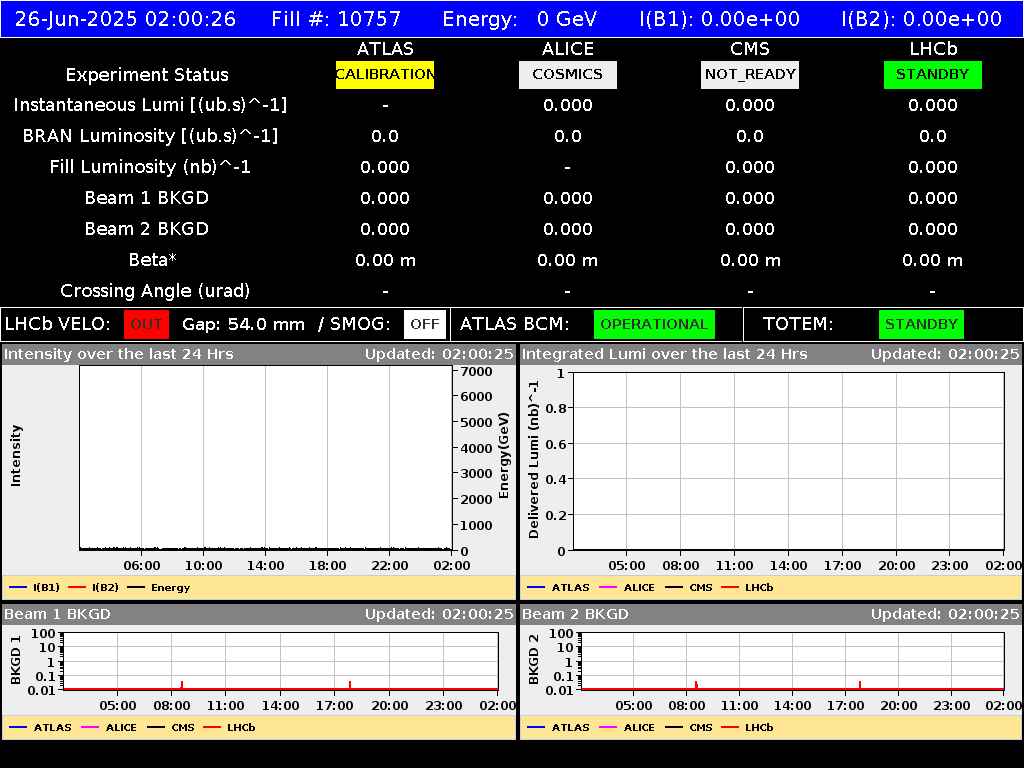The image size is (1024, 768).
Task: Click the Updated timestamp on the Intensity chart
Action: [x=440, y=355]
